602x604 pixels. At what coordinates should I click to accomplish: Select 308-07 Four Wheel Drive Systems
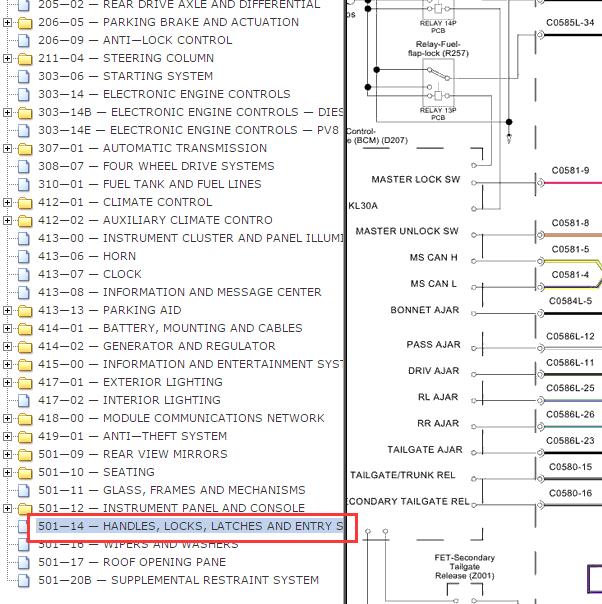[156, 166]
